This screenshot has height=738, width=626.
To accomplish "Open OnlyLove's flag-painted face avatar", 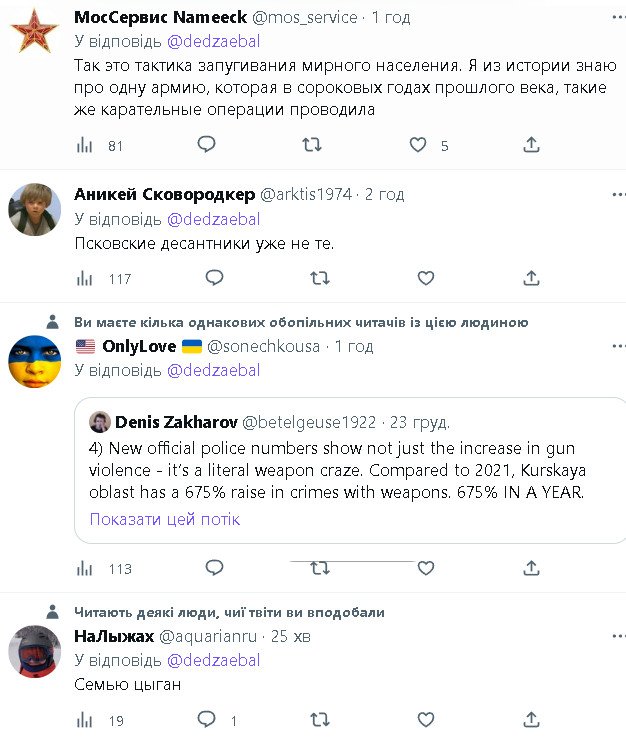I will 35,362.
